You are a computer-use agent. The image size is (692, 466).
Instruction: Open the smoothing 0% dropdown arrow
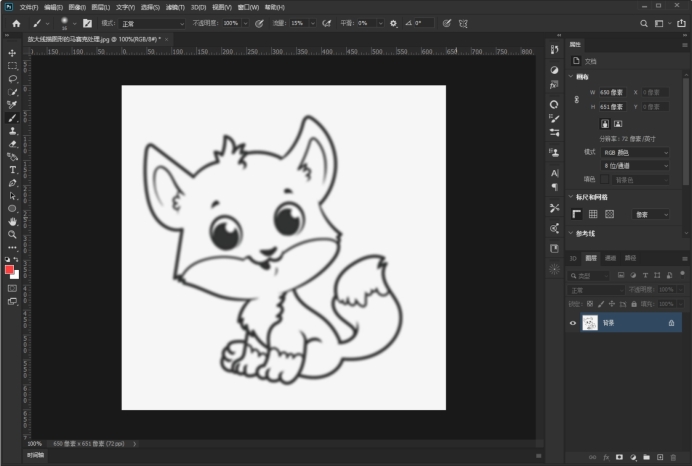click(x=380, y=23)
